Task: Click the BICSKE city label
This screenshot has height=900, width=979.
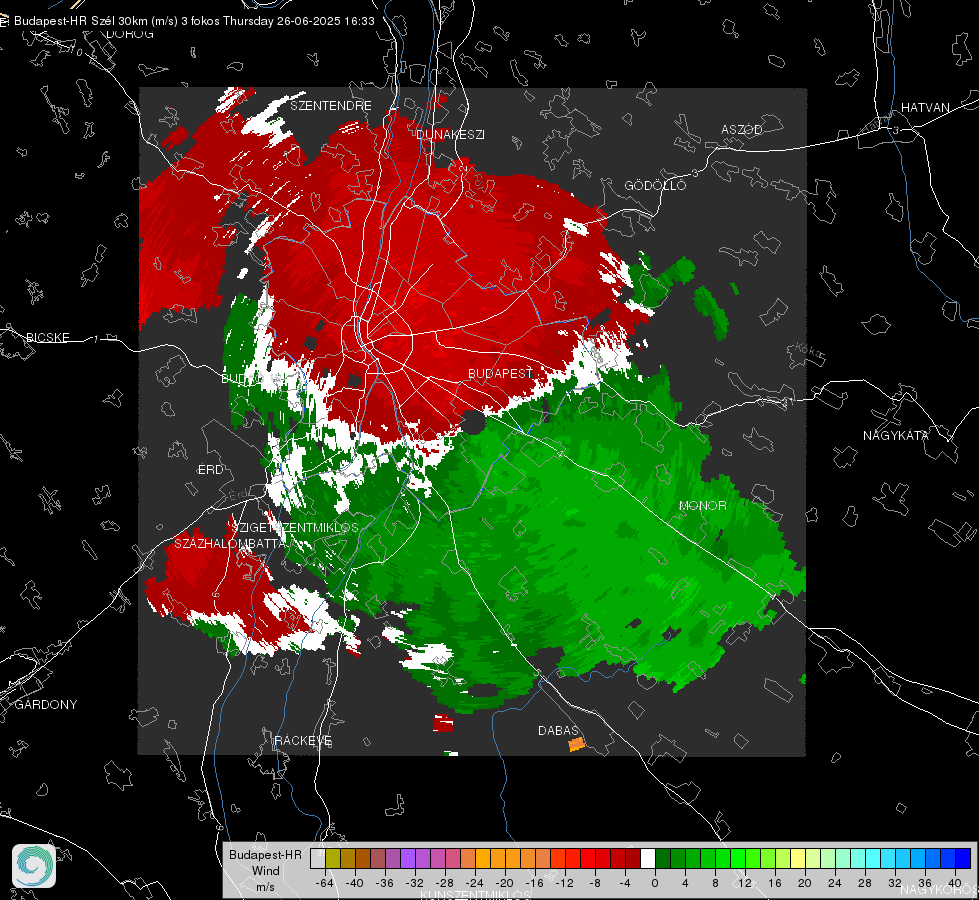Action: tap(47, 337)
